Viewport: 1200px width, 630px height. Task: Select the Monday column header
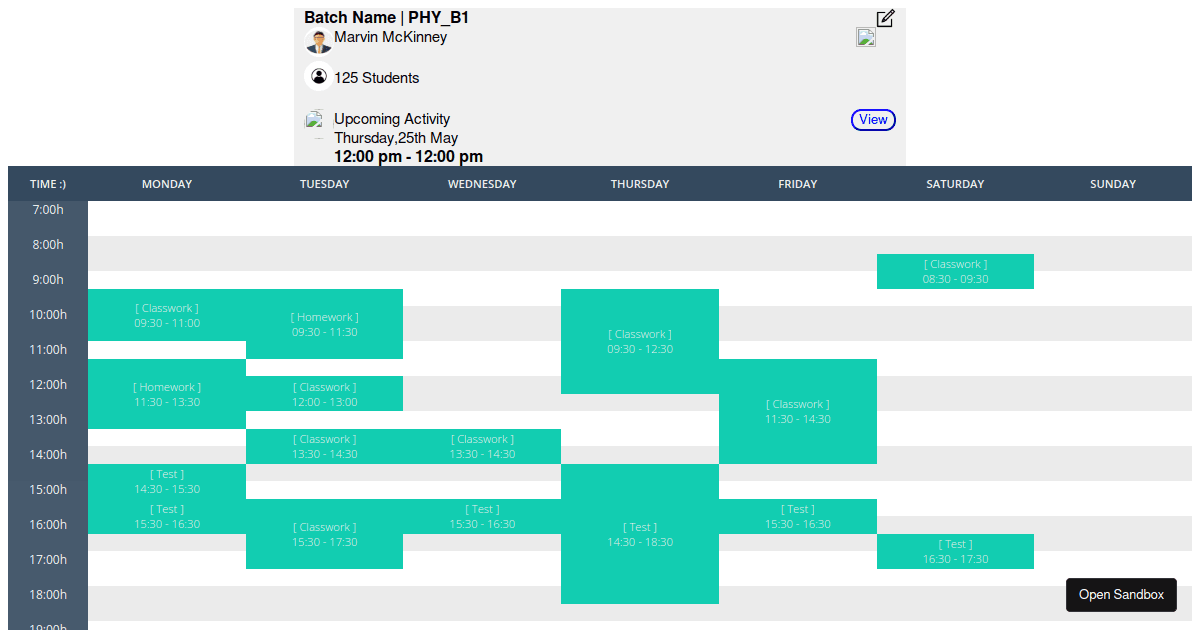(167, 184)
